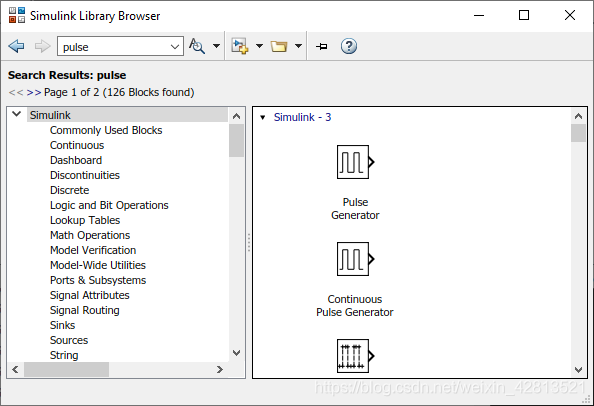Select the Signal Attributes library
This screenshot has width=594, height=406.
(90, 295)
